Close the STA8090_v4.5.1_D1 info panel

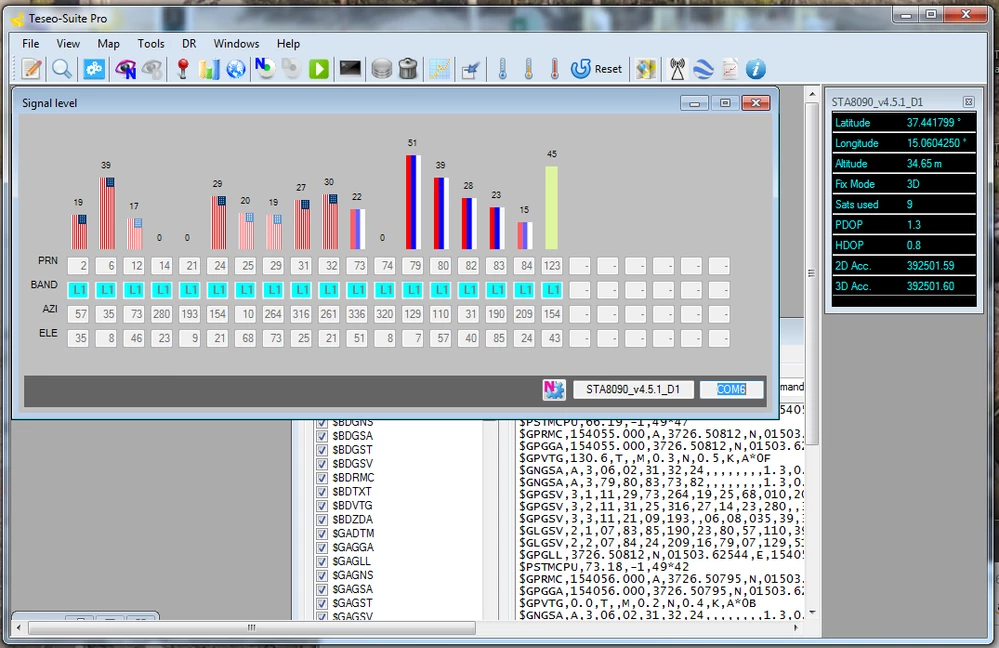[968, 102]
